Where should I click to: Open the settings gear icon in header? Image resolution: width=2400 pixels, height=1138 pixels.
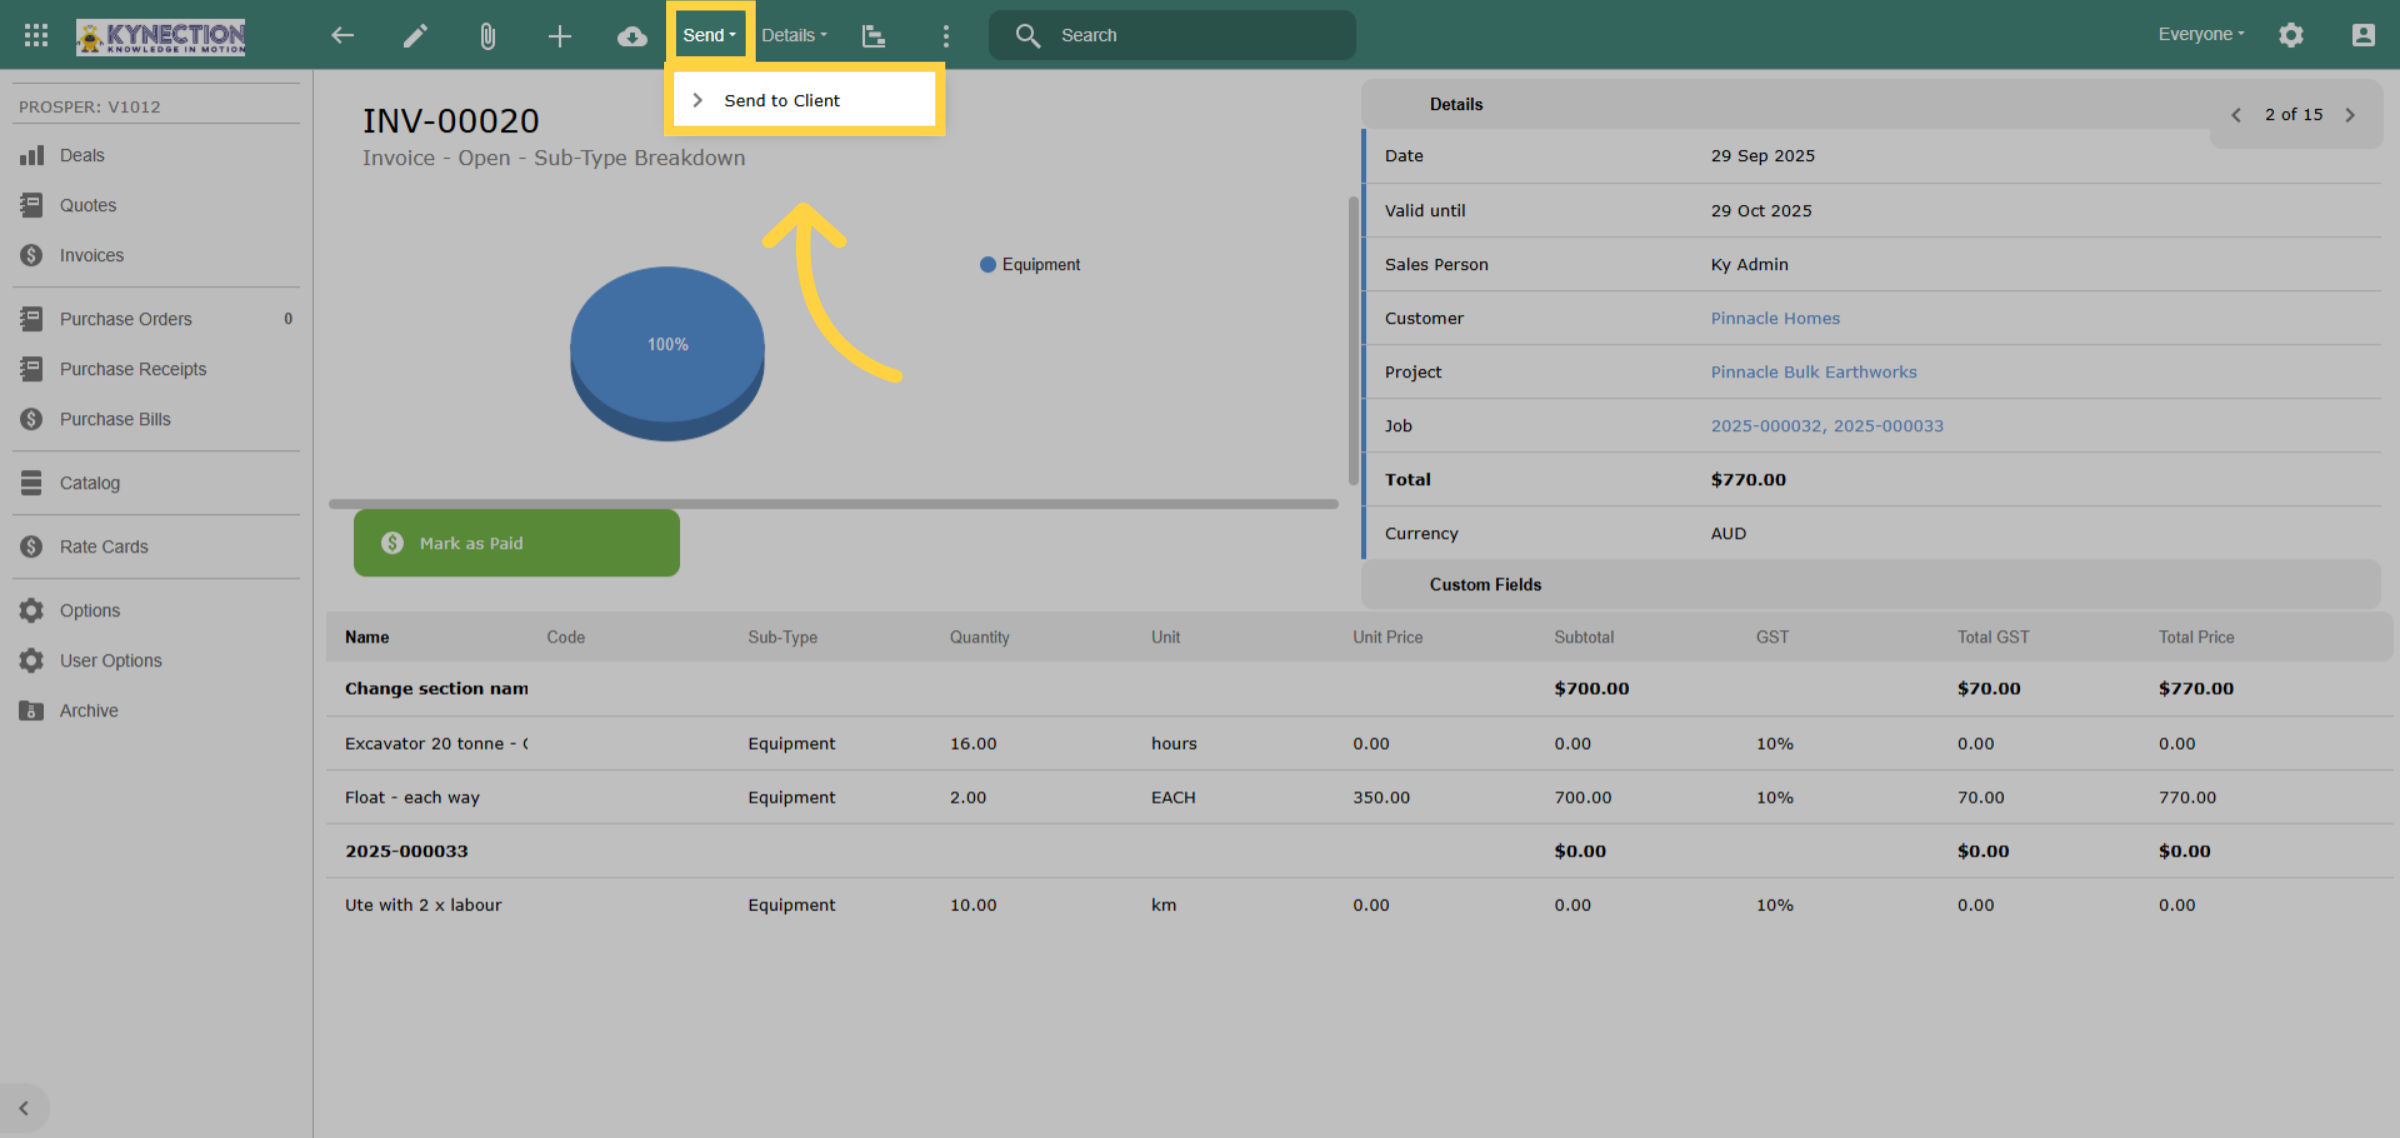tap(2291, 35)
